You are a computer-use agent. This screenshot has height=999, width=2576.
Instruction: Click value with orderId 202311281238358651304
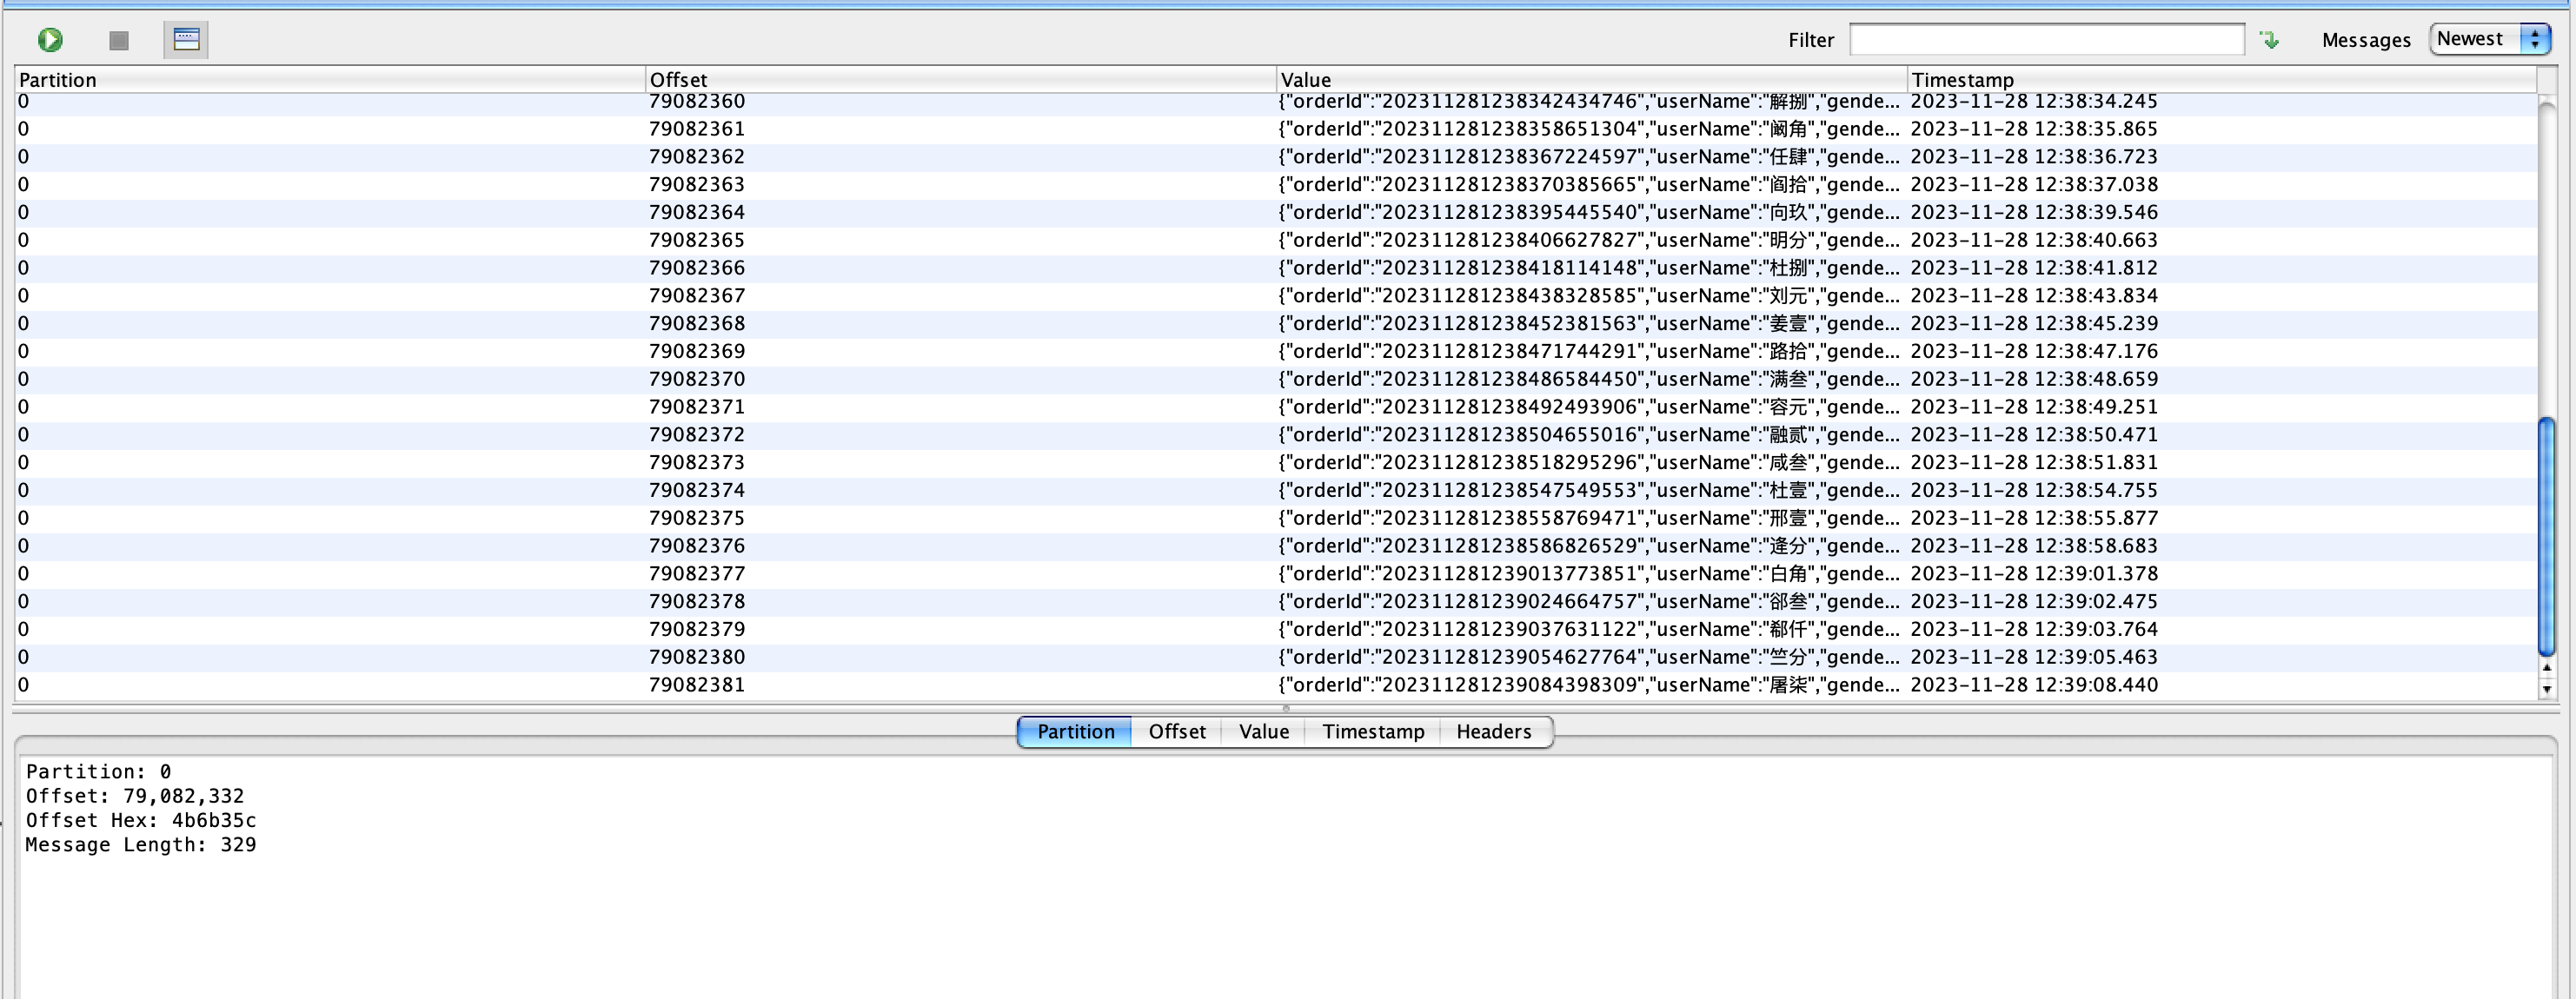(x=1589, y=129)
